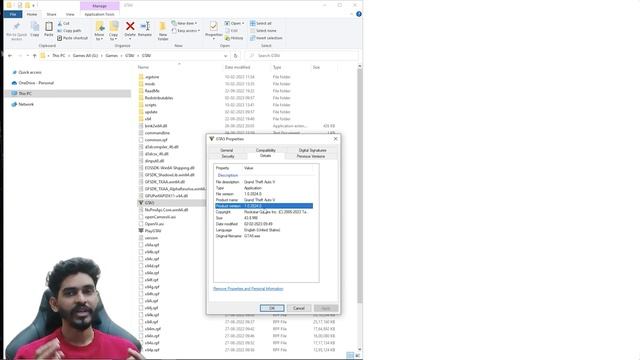Switch to the Share ribbon tab
Viewport: 640px width, 360px height.
(x=51, y=14)
